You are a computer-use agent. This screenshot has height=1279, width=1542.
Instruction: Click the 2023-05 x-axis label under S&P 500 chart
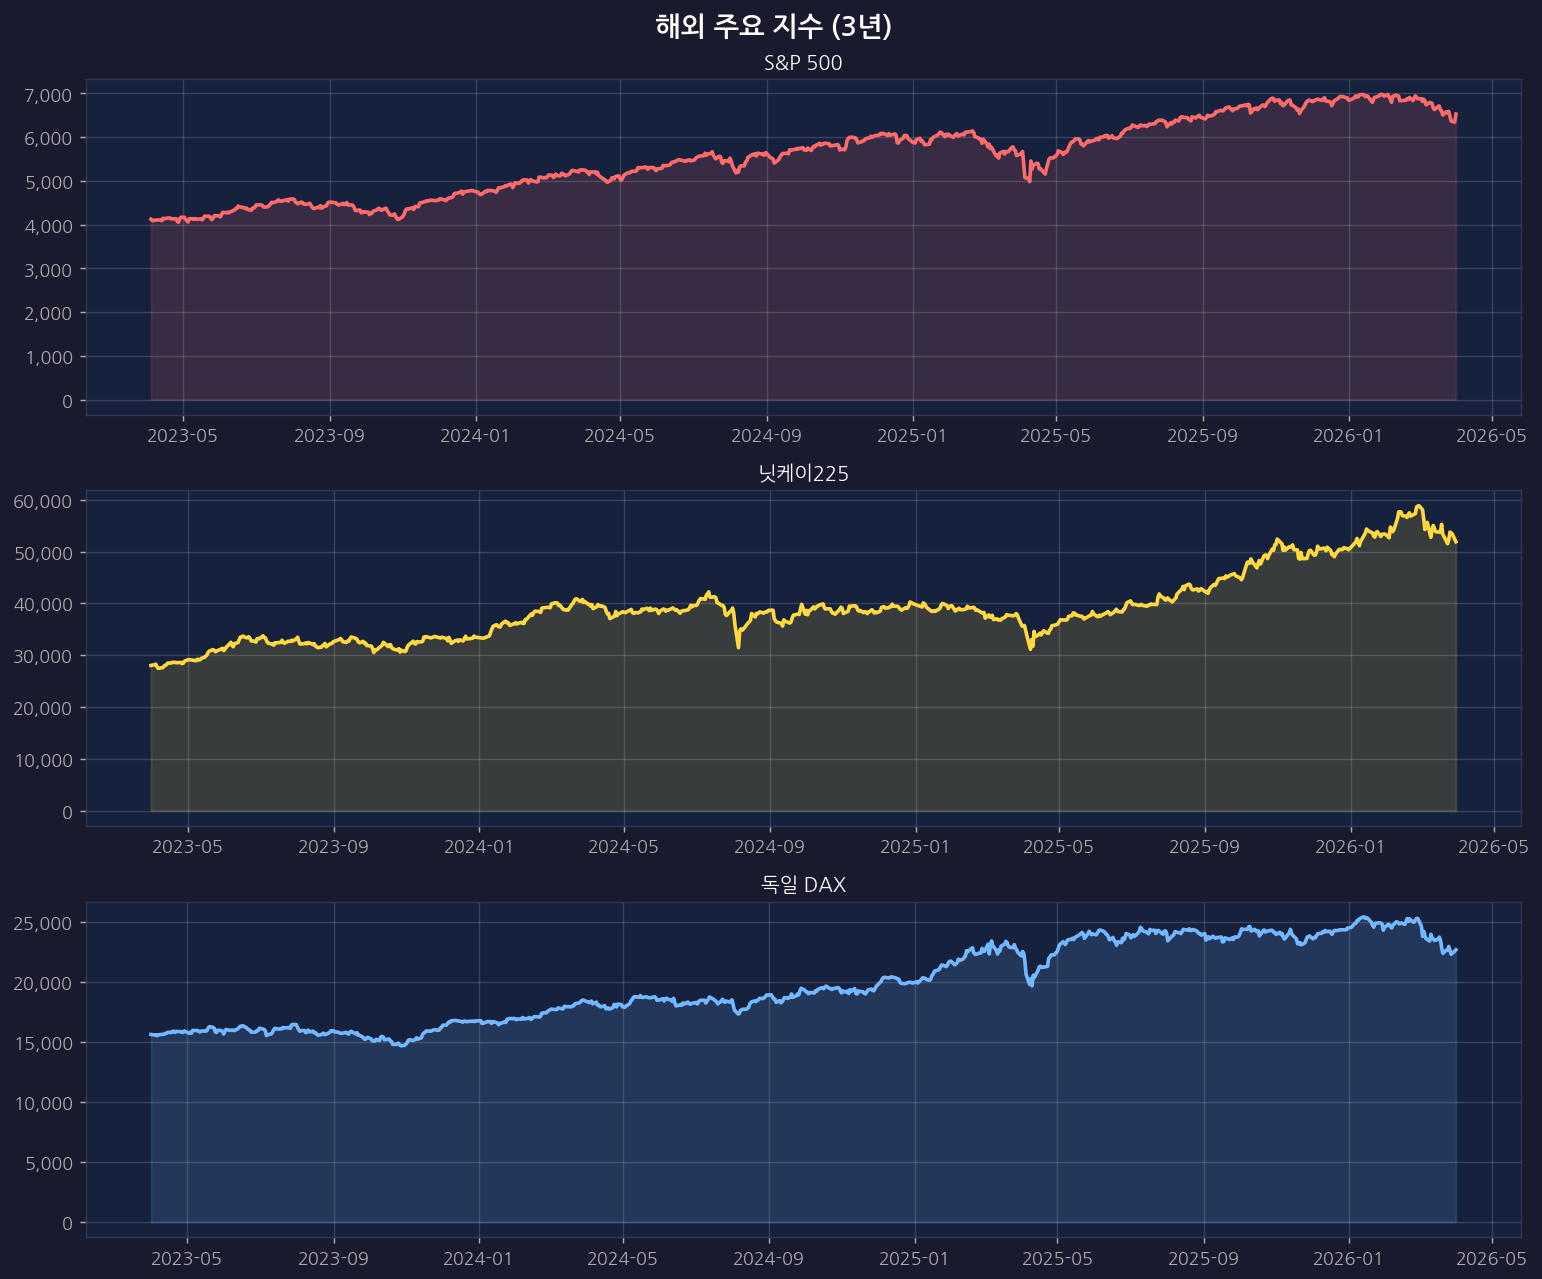pos(183,436)
